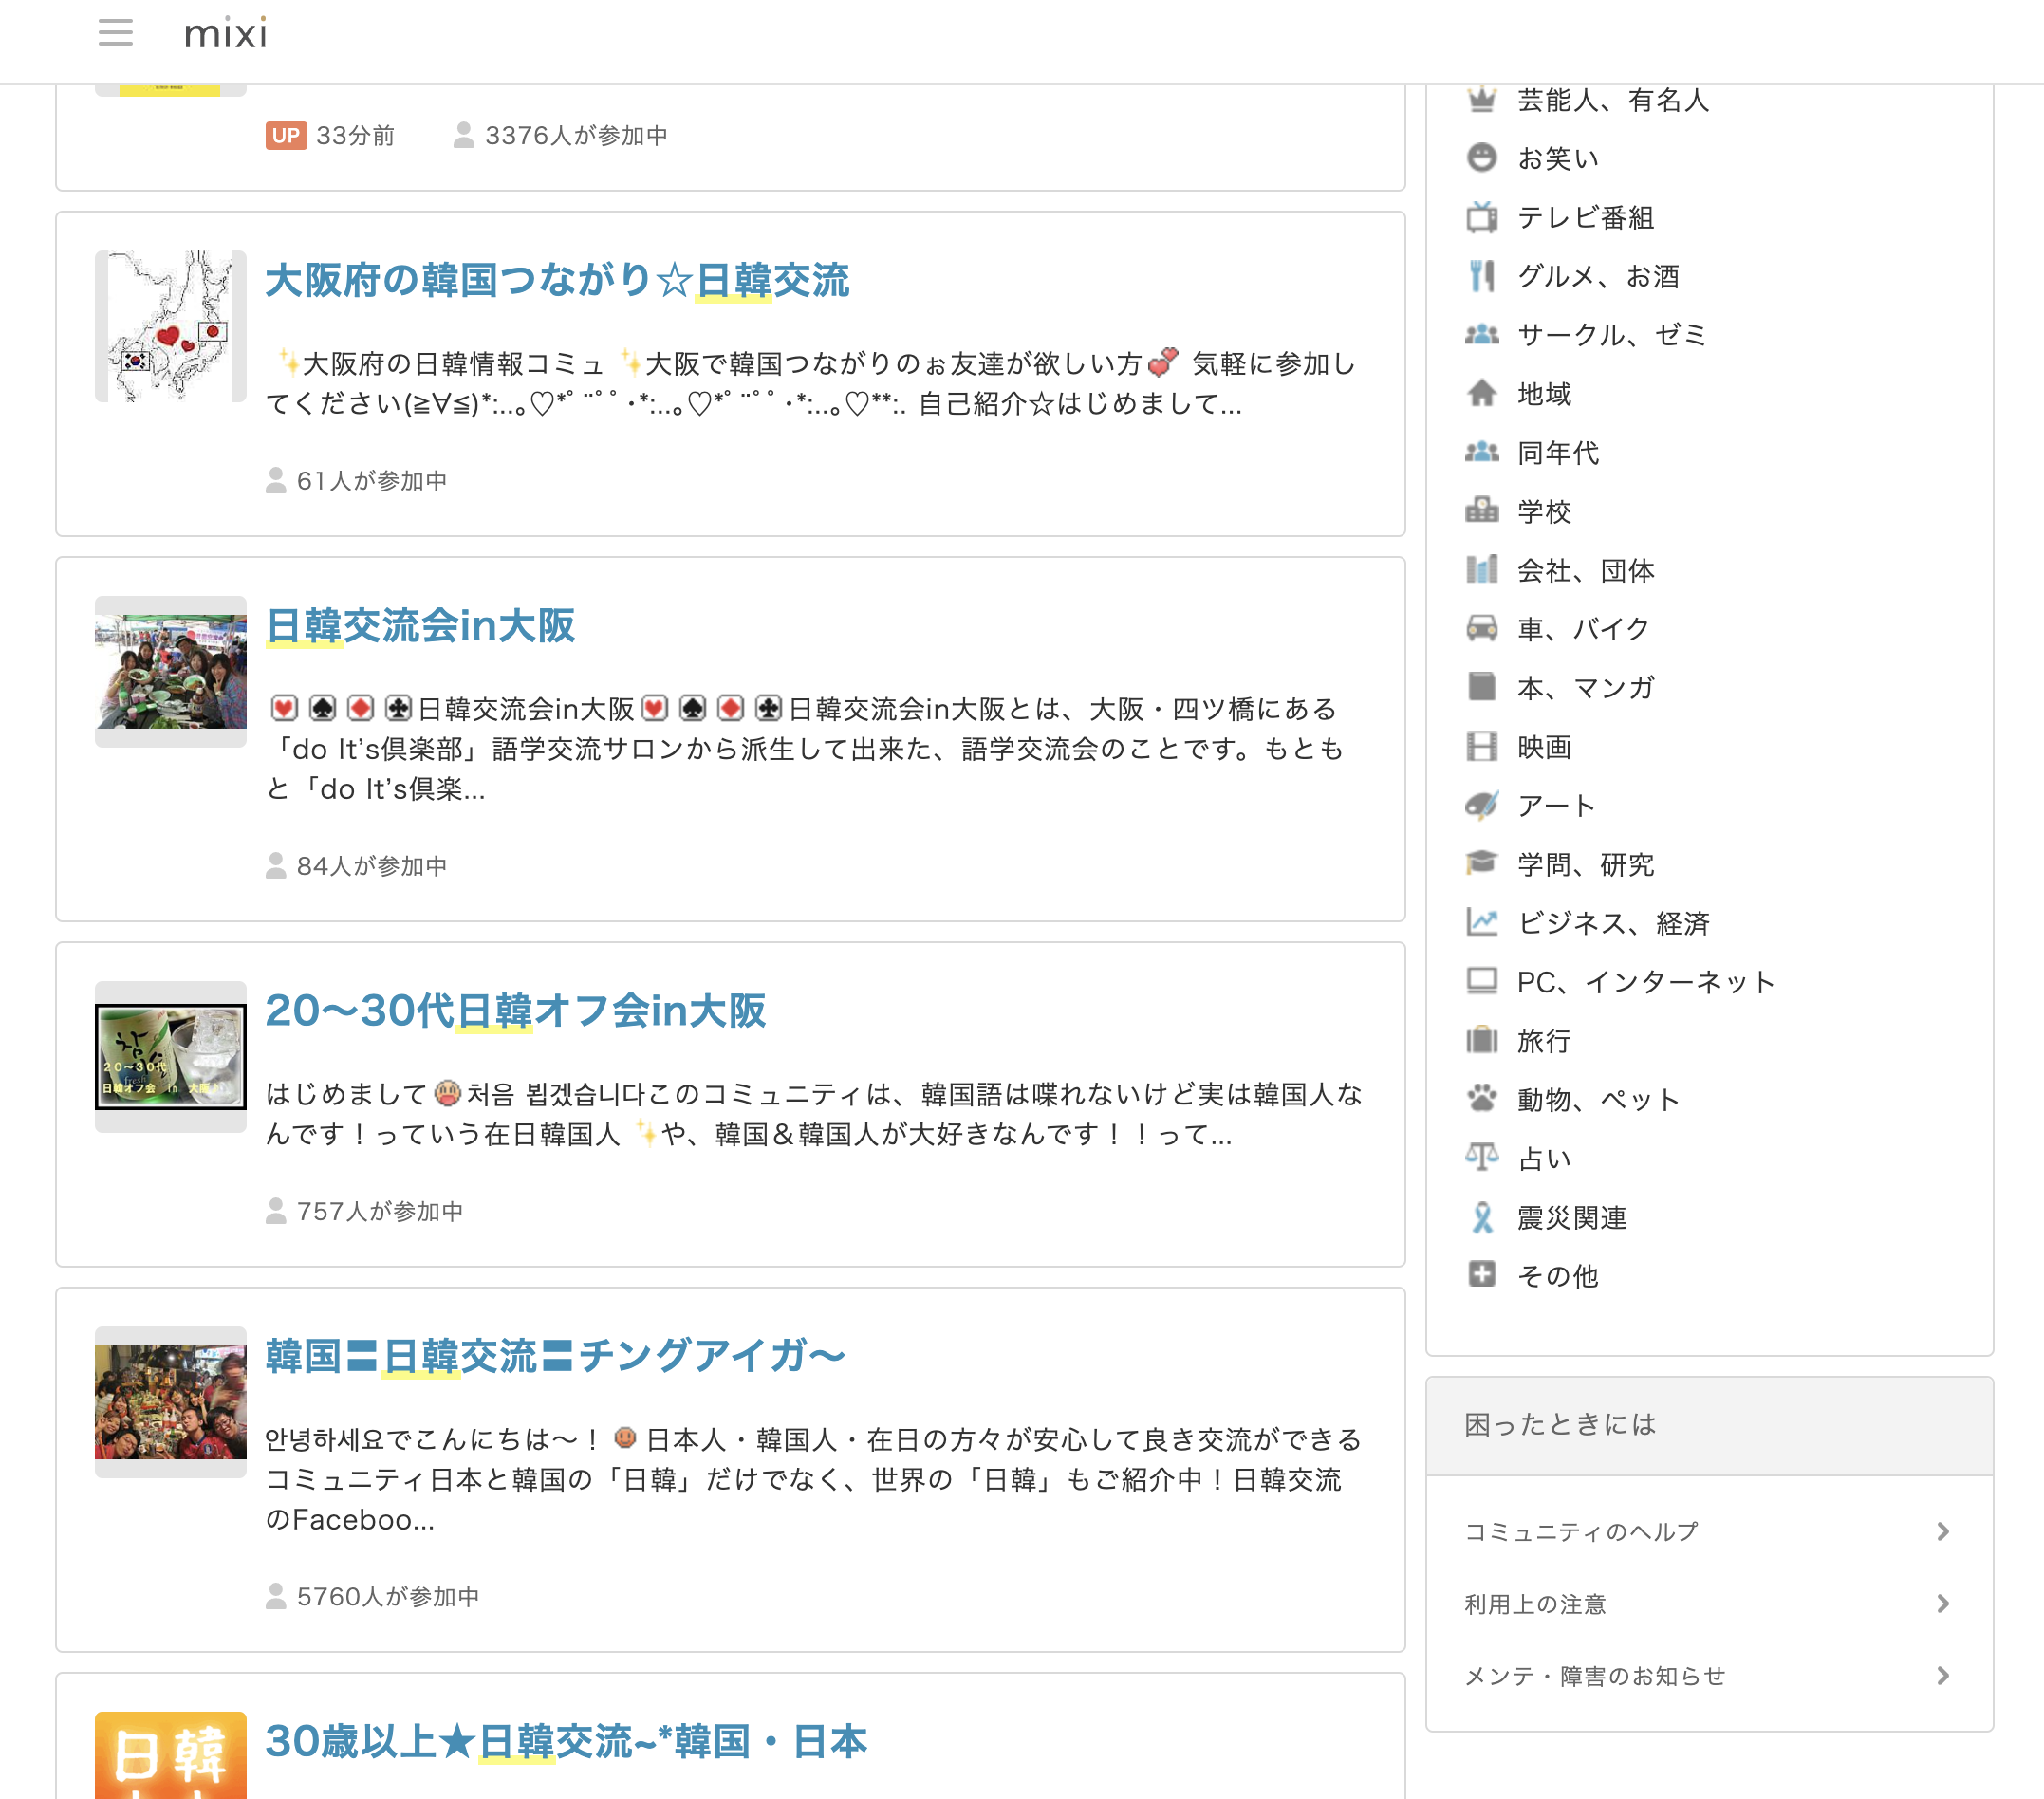
Task: Select the PC、インターネット category
Action: click(x=1645, y=982)
